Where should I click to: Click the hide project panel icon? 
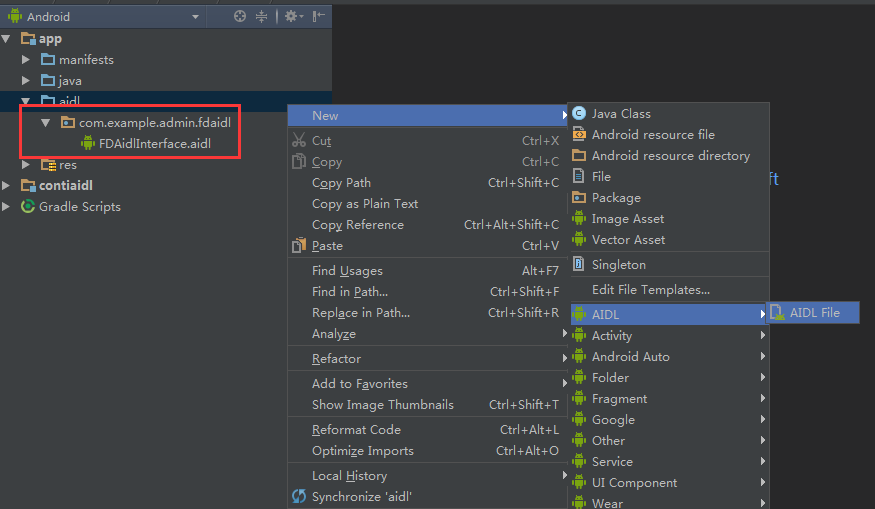click(318, 16)
